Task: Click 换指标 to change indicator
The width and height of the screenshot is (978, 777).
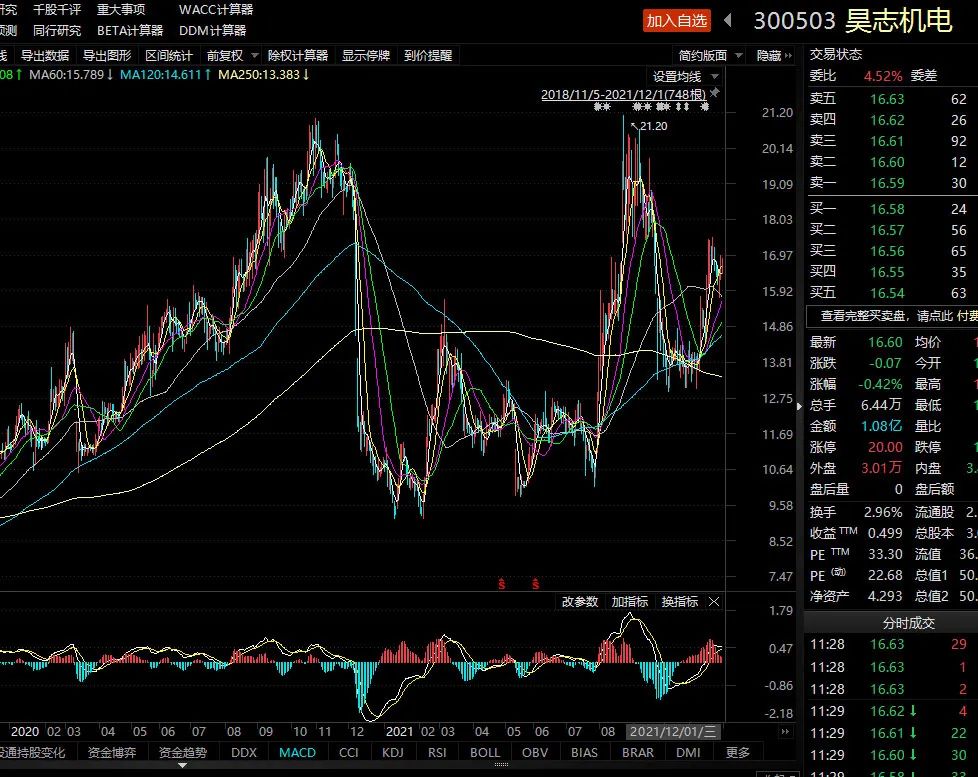Action: tap(680, 602)
